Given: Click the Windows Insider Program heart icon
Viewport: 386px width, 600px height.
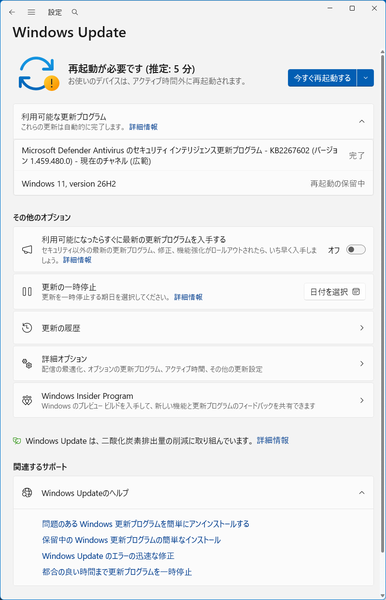Looking at the screenshot, I should point(27,400).
